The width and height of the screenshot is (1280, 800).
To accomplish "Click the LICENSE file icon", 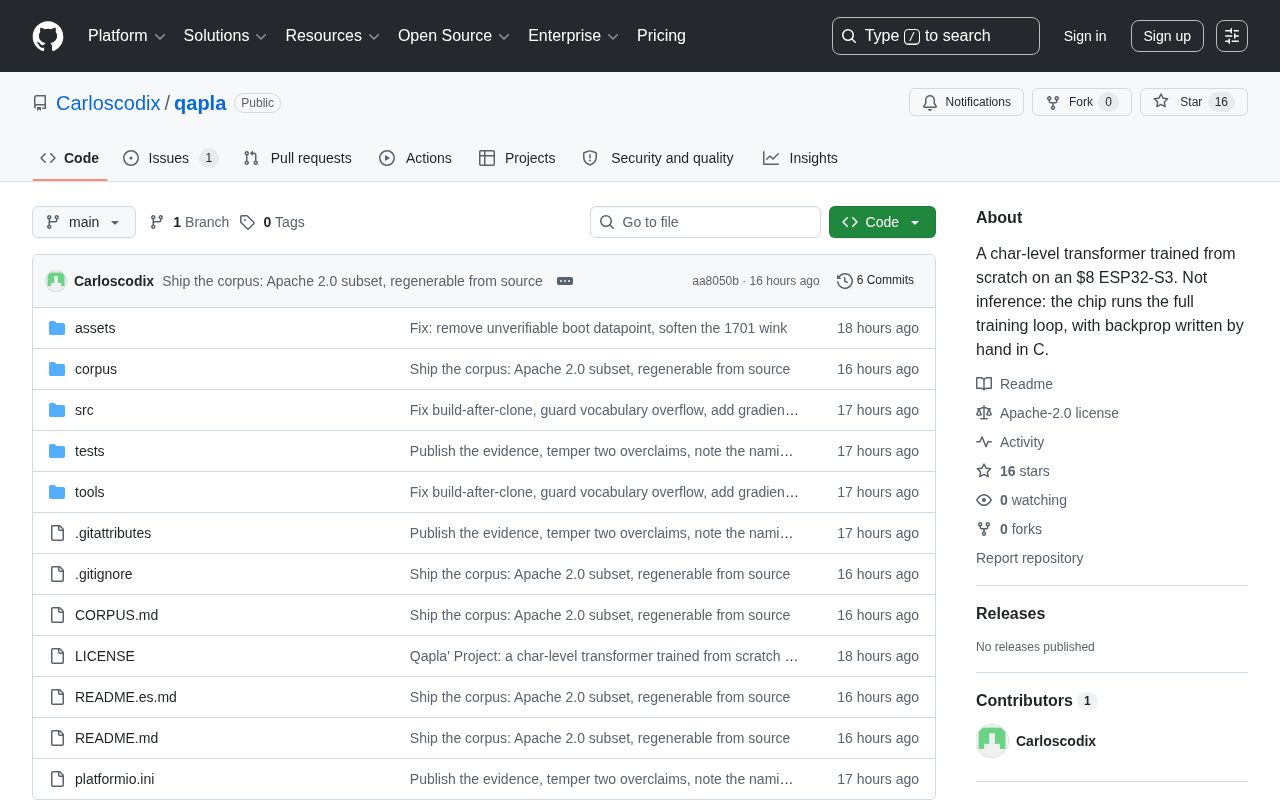I will (57, 656).
